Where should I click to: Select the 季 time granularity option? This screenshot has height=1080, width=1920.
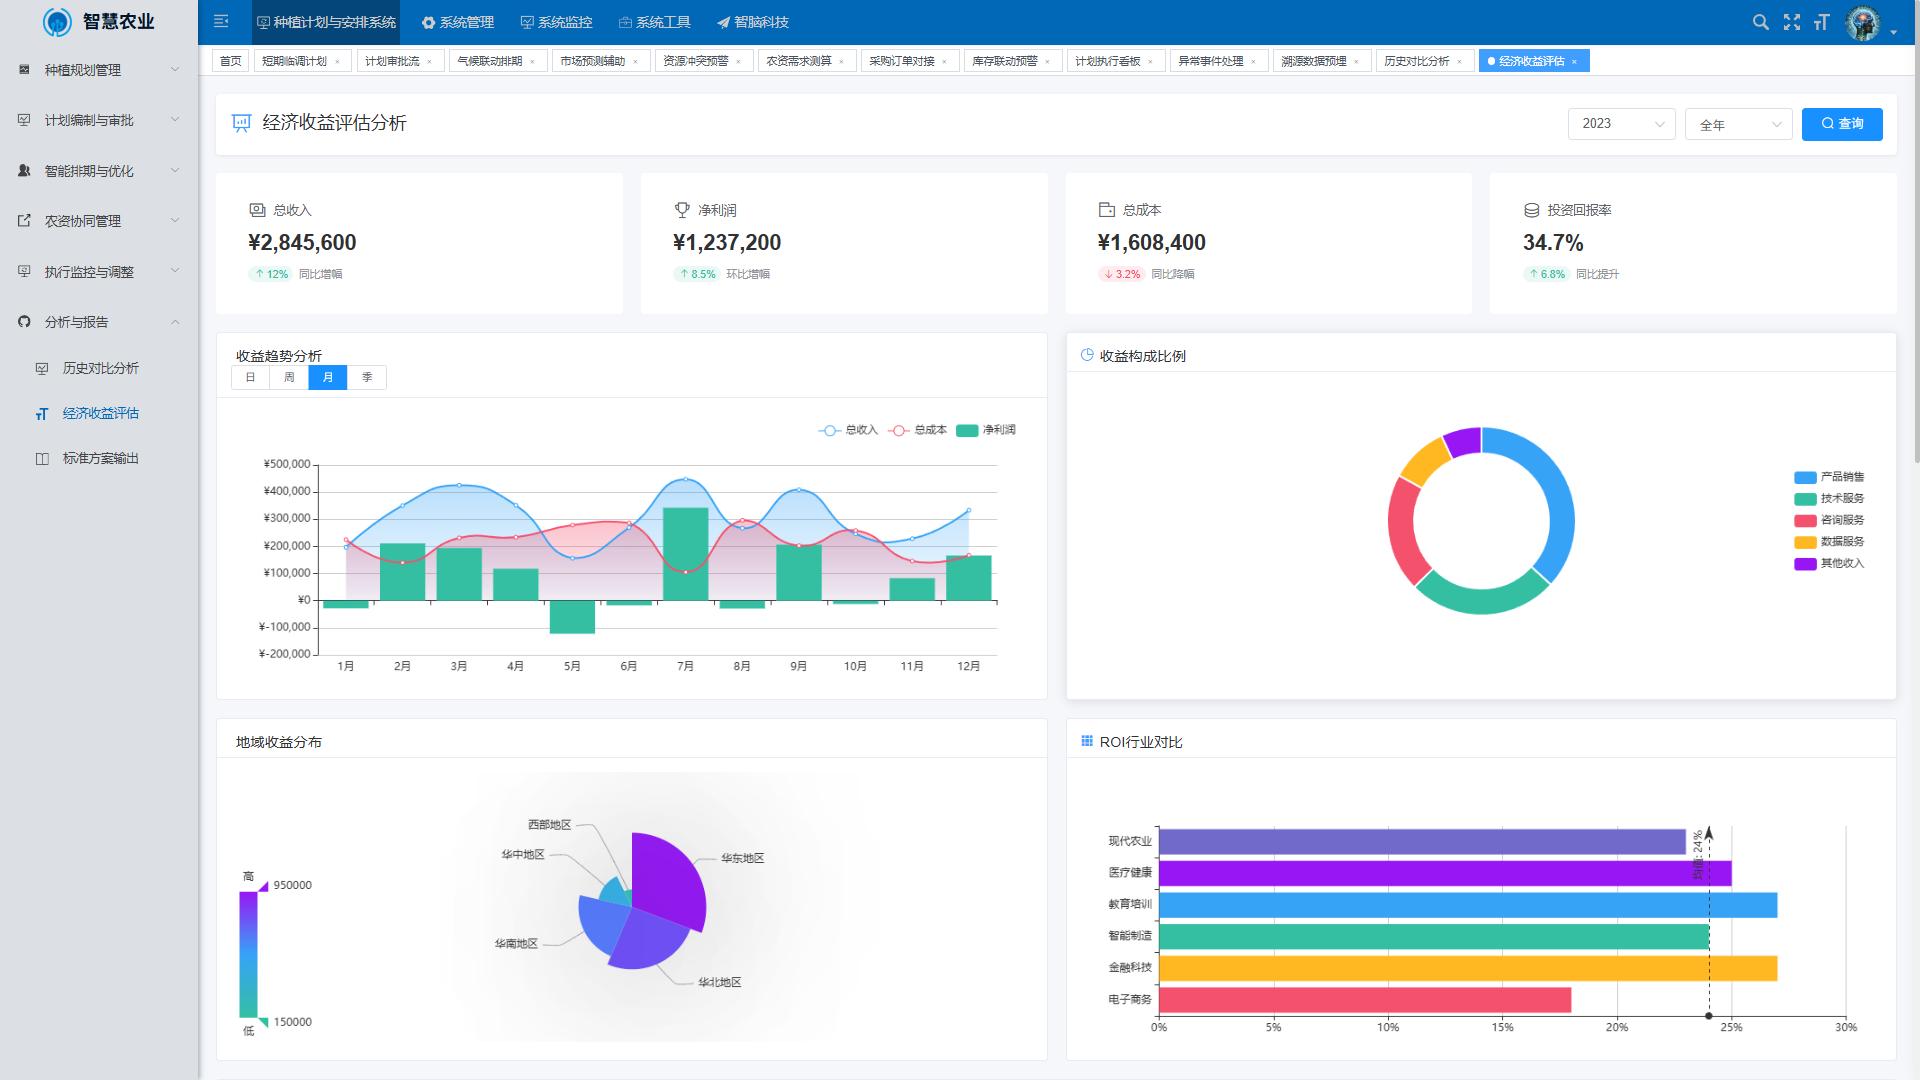[367, 377]
